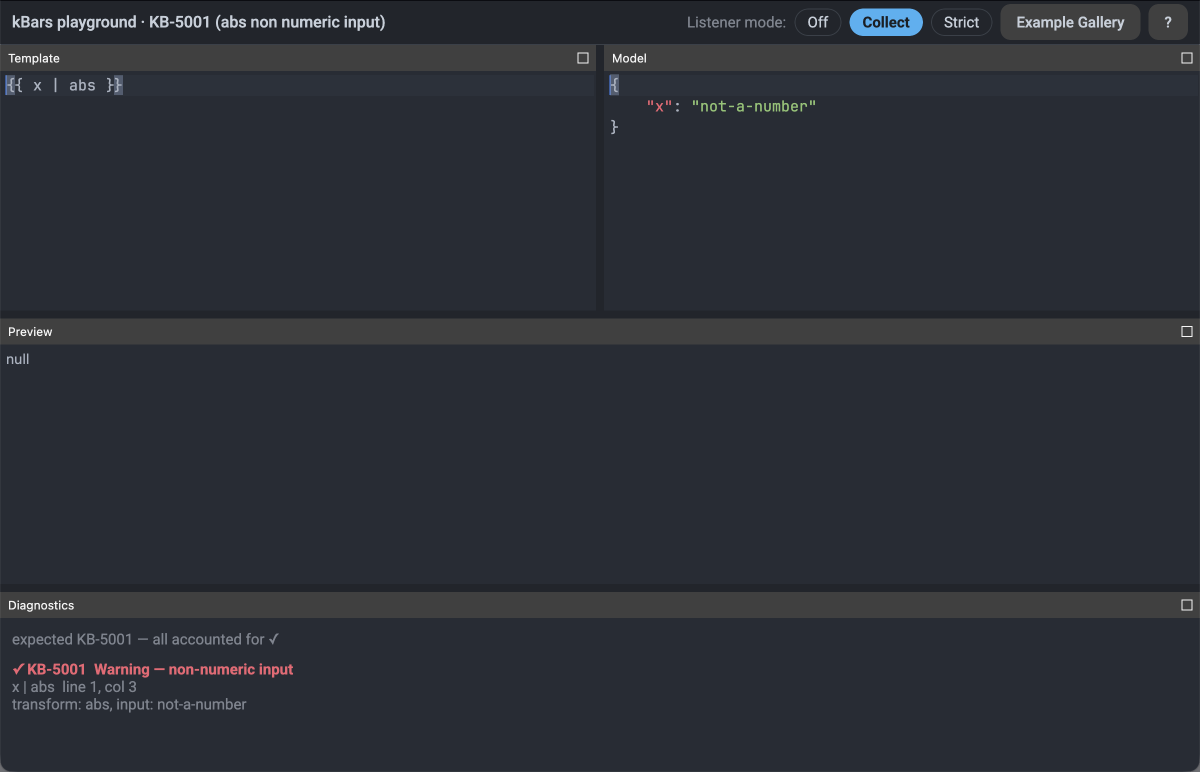Select the KB-5001 Warning diagnostic entry
Screen dimensions: 1200x772
tap(153, 669)
